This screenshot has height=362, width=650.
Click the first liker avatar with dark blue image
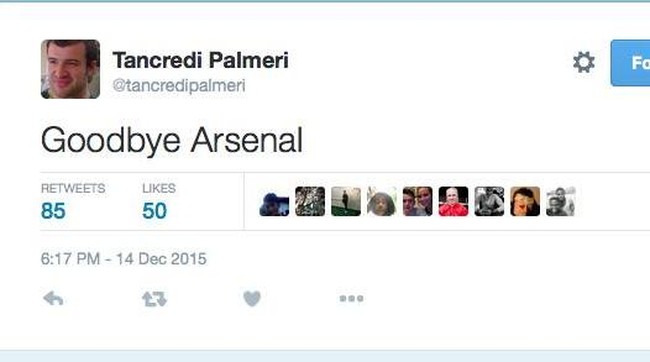[274, 202]
